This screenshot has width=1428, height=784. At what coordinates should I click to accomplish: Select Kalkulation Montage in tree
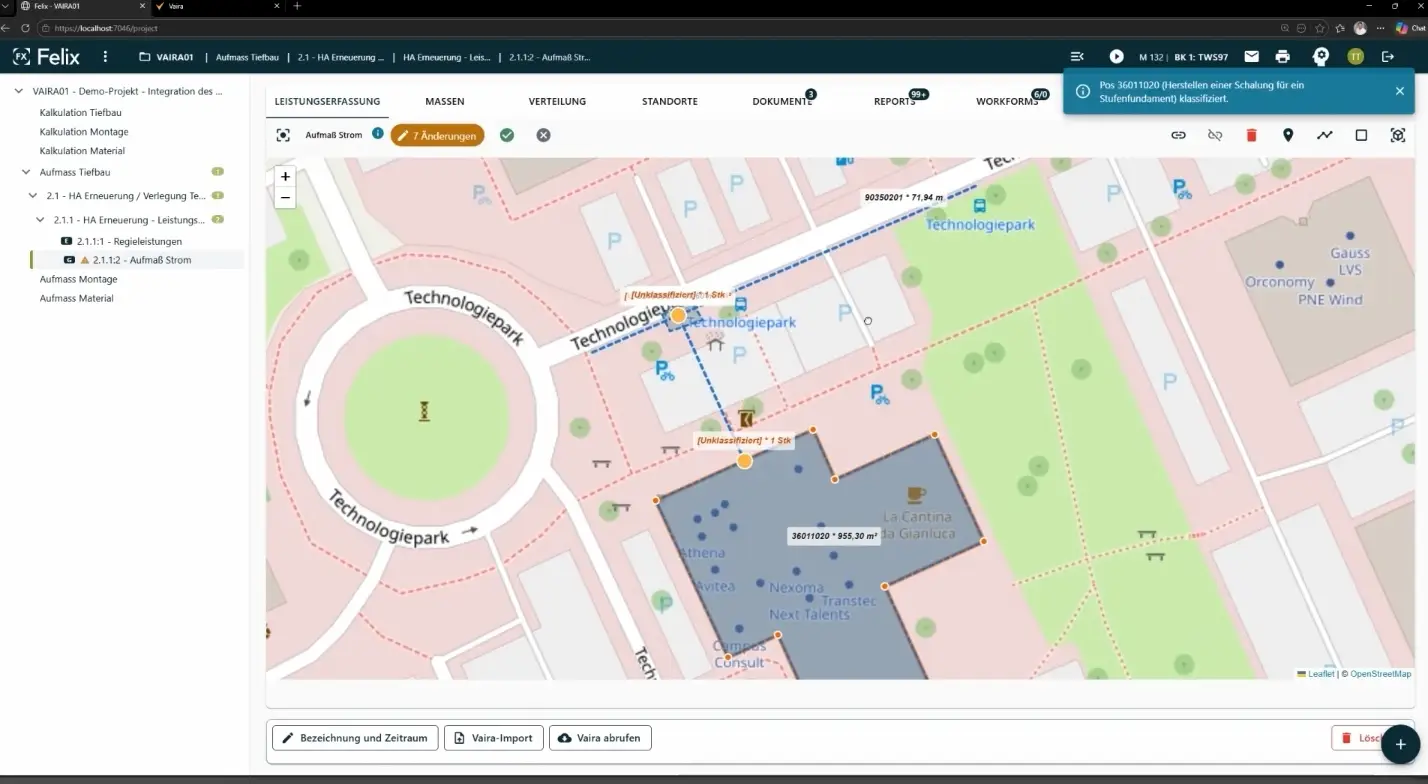[84, 132]
